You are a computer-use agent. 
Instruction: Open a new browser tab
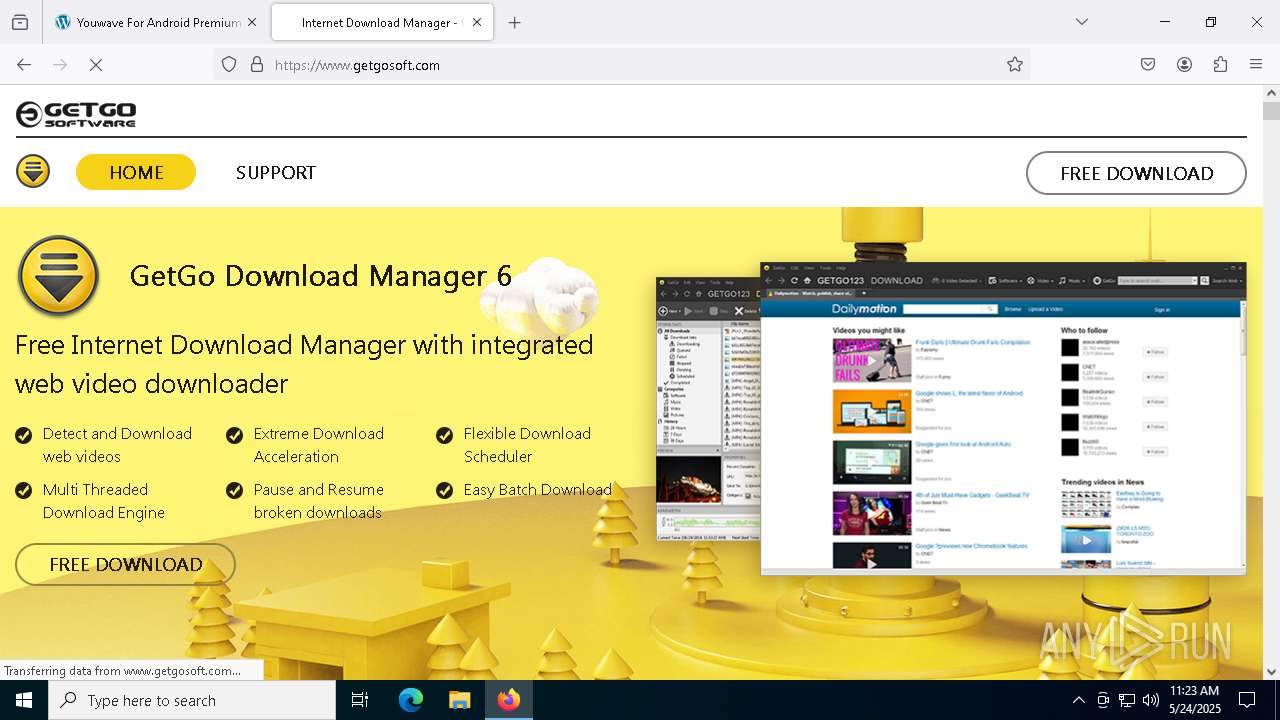(x=514, y=22)
